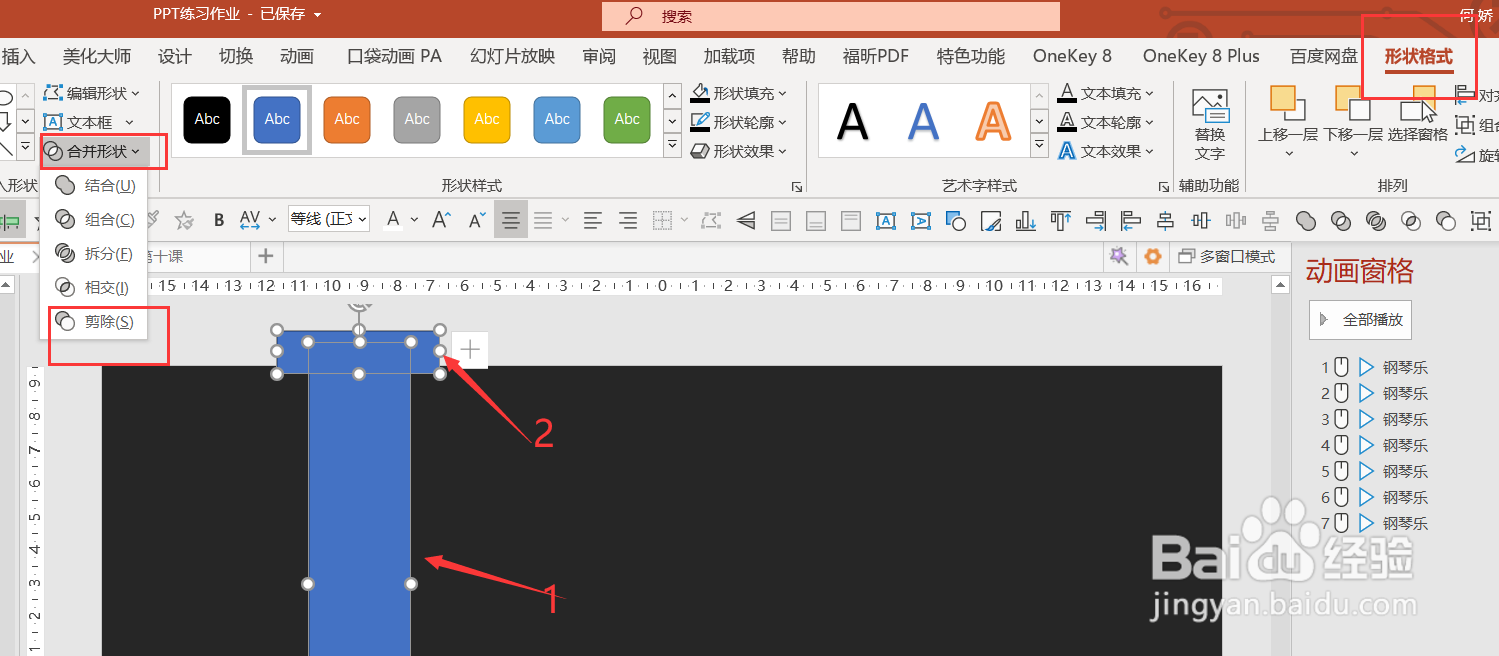
Task: Click the 选择窗格 selection pane icon
Action: pos(1418,117)
